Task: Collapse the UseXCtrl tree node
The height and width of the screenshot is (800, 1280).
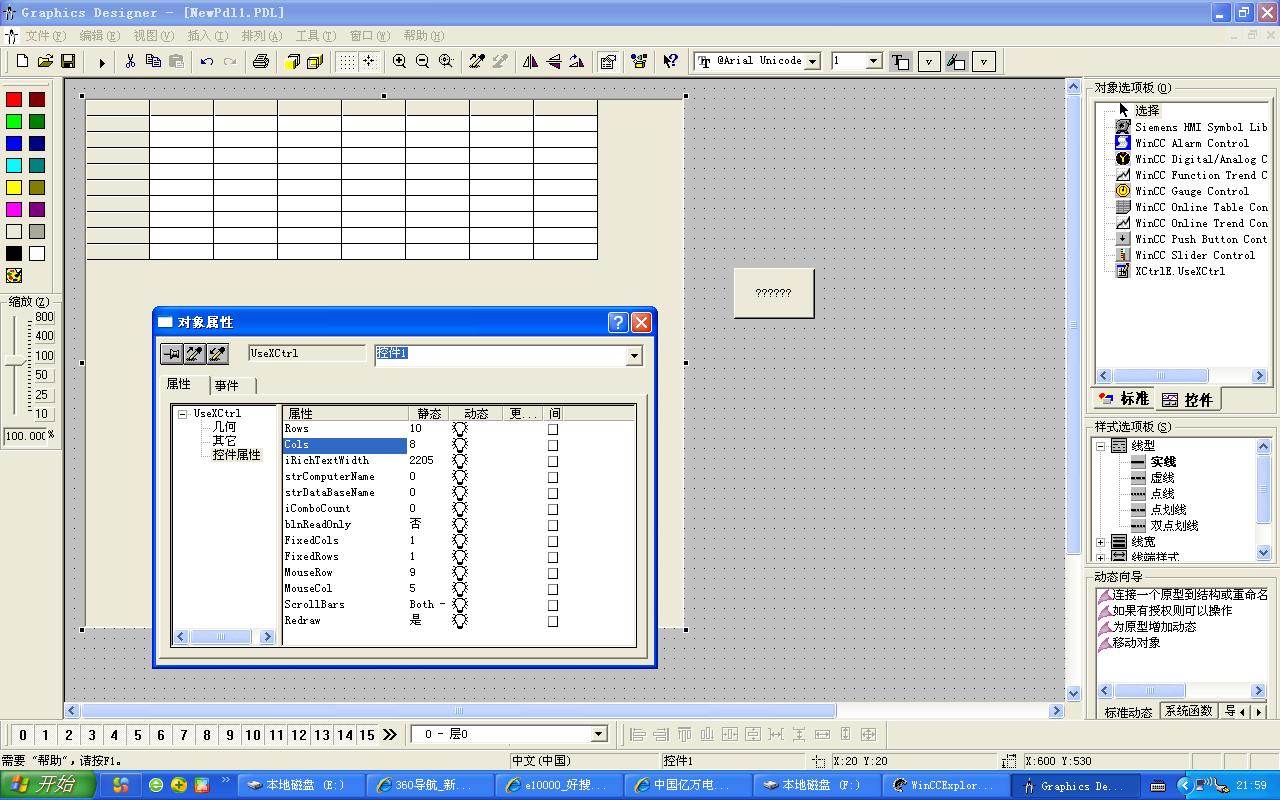Action: (182, 413)
